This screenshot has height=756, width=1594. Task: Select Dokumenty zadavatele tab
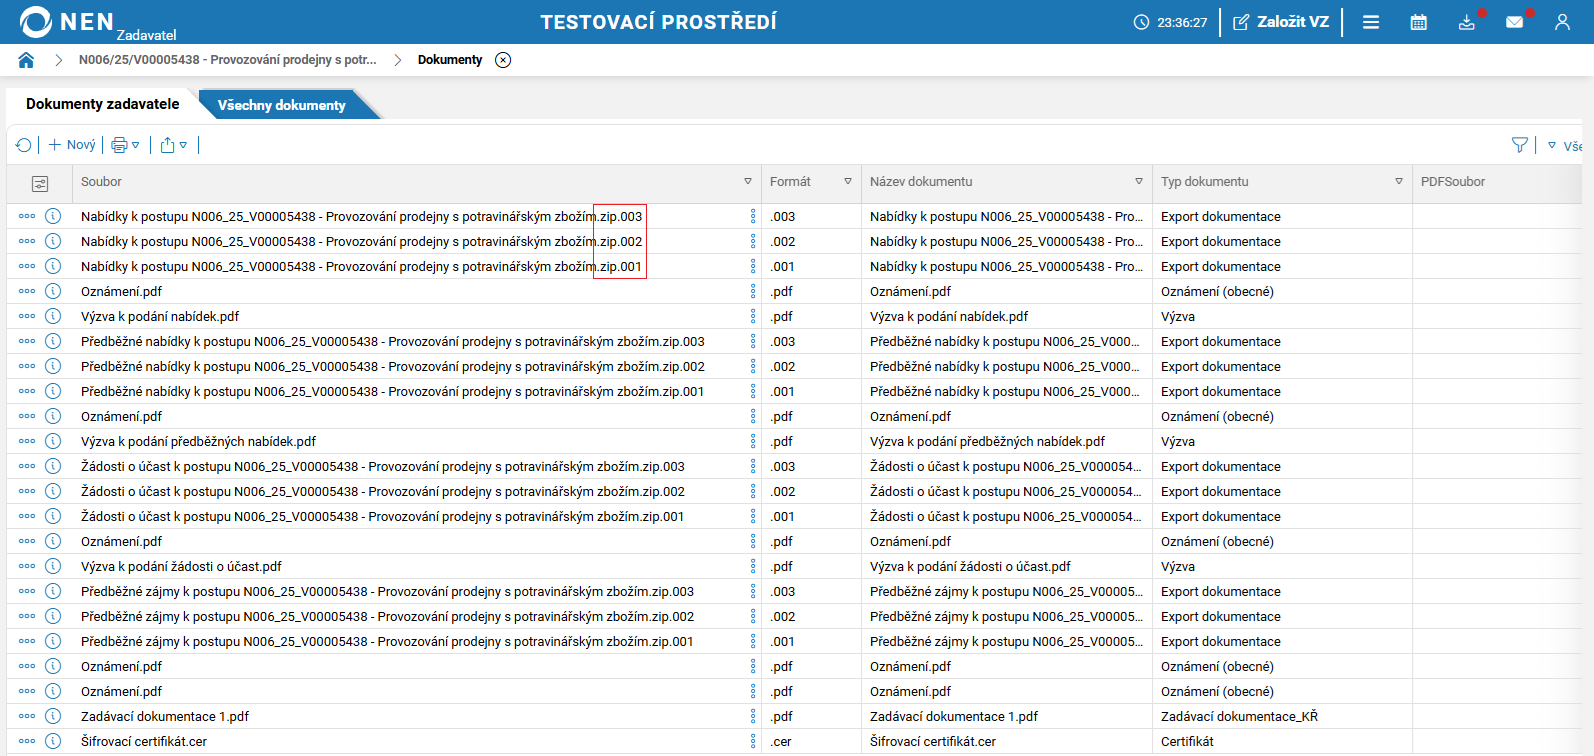point(103,104)
